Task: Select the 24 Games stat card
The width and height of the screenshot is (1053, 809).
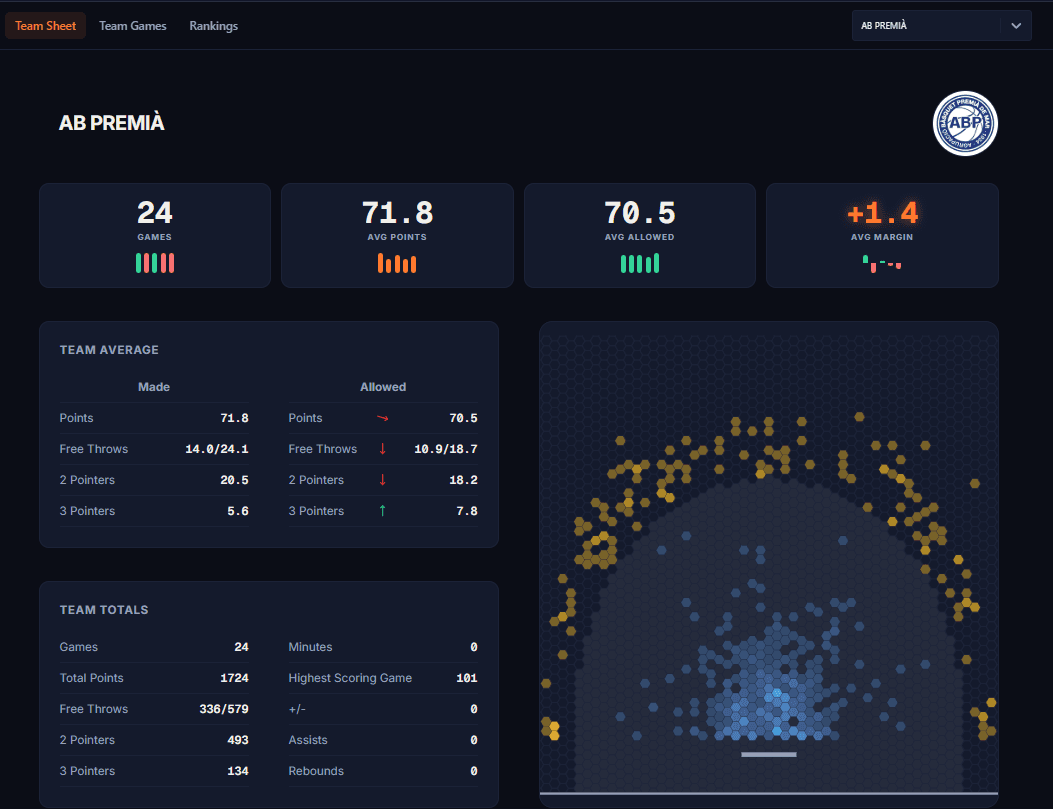Action: pyautogui.click(x=155, y=236)
